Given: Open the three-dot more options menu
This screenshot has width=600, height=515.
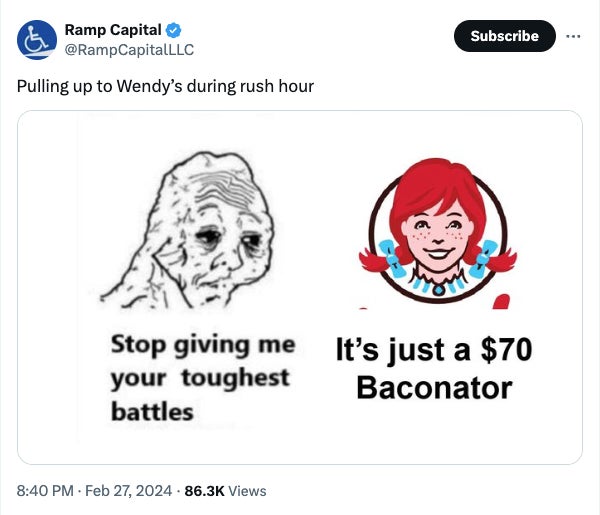Looking at the screenshot, I should point(572,35).
